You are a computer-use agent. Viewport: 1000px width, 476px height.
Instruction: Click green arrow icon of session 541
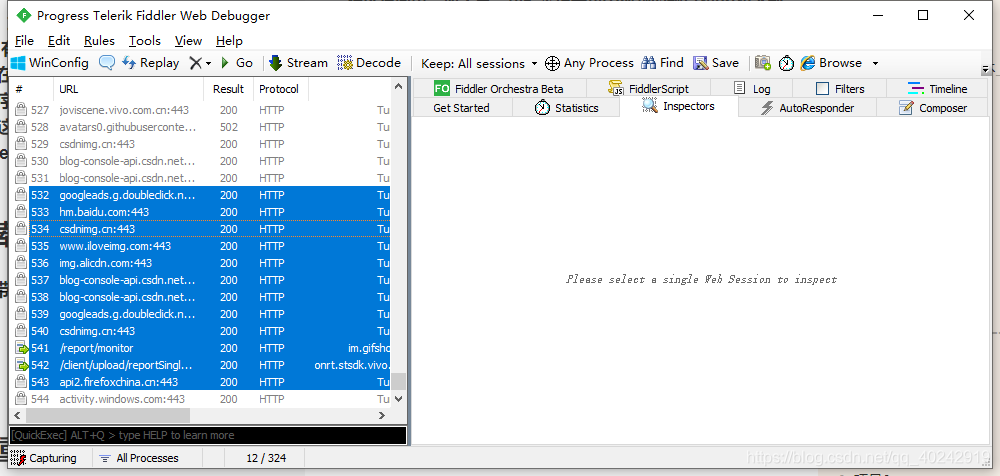tap(22, 348)
